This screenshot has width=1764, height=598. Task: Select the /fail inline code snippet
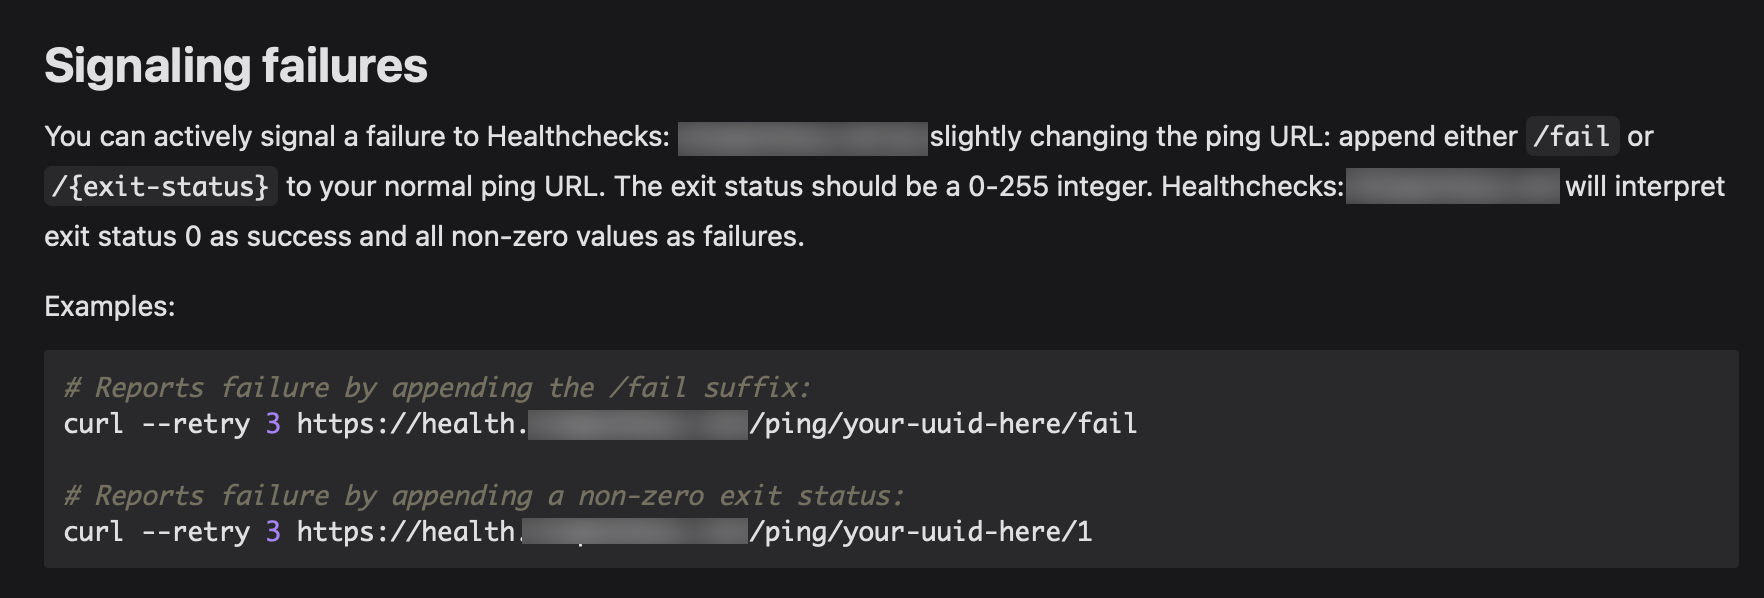(1572, 136)
